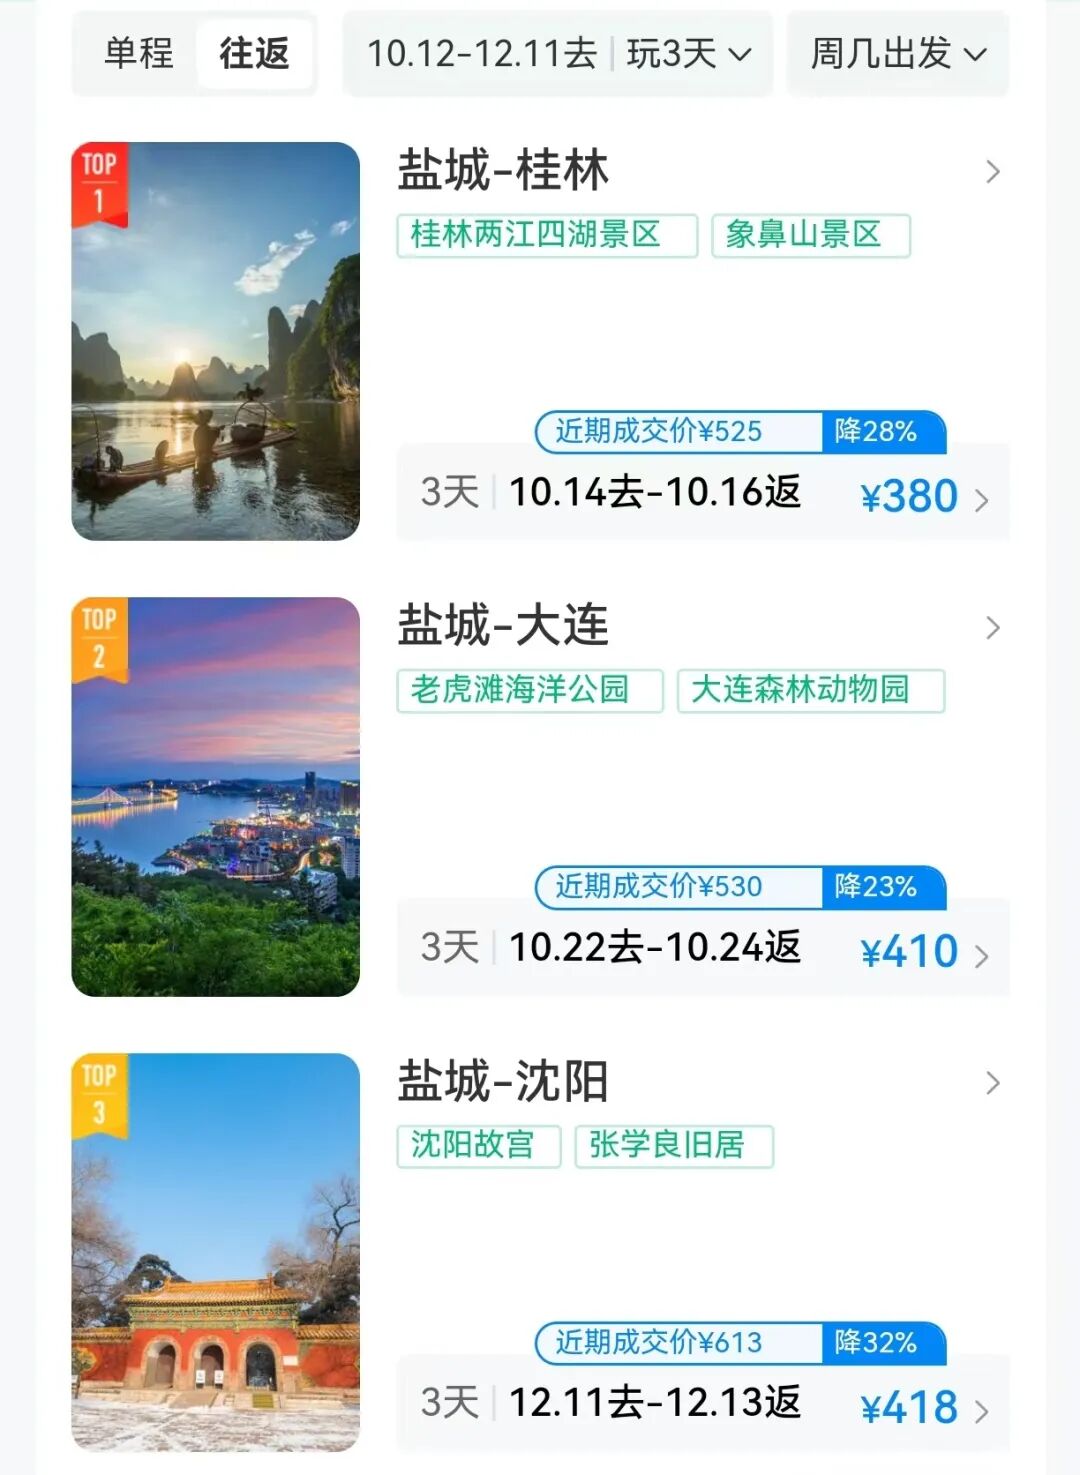The width and height of the screenshot is (1080, 1475).
Task: Open the Shenyang palace gate thumbnail
Action: tap(215, 1251)
